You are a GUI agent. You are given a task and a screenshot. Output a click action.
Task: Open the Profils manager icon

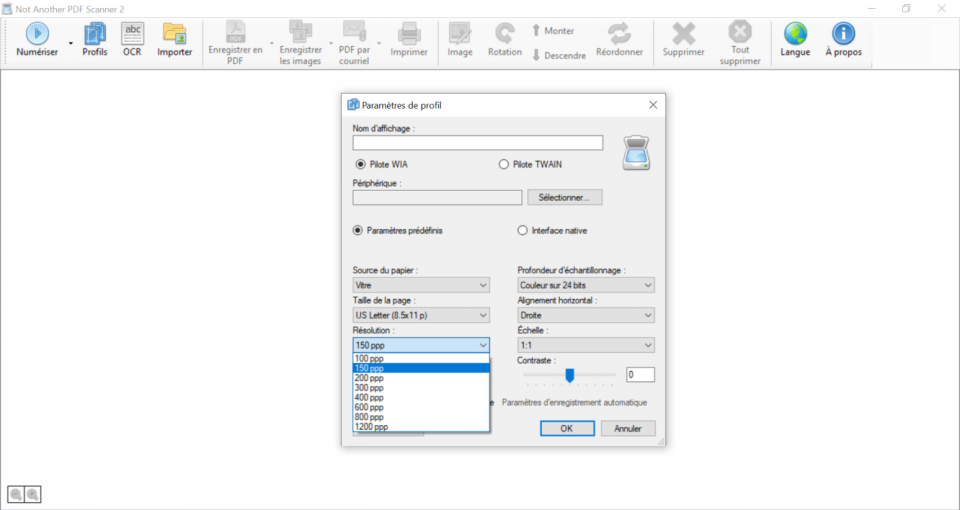pyautogui.click(x=95, y=34)
